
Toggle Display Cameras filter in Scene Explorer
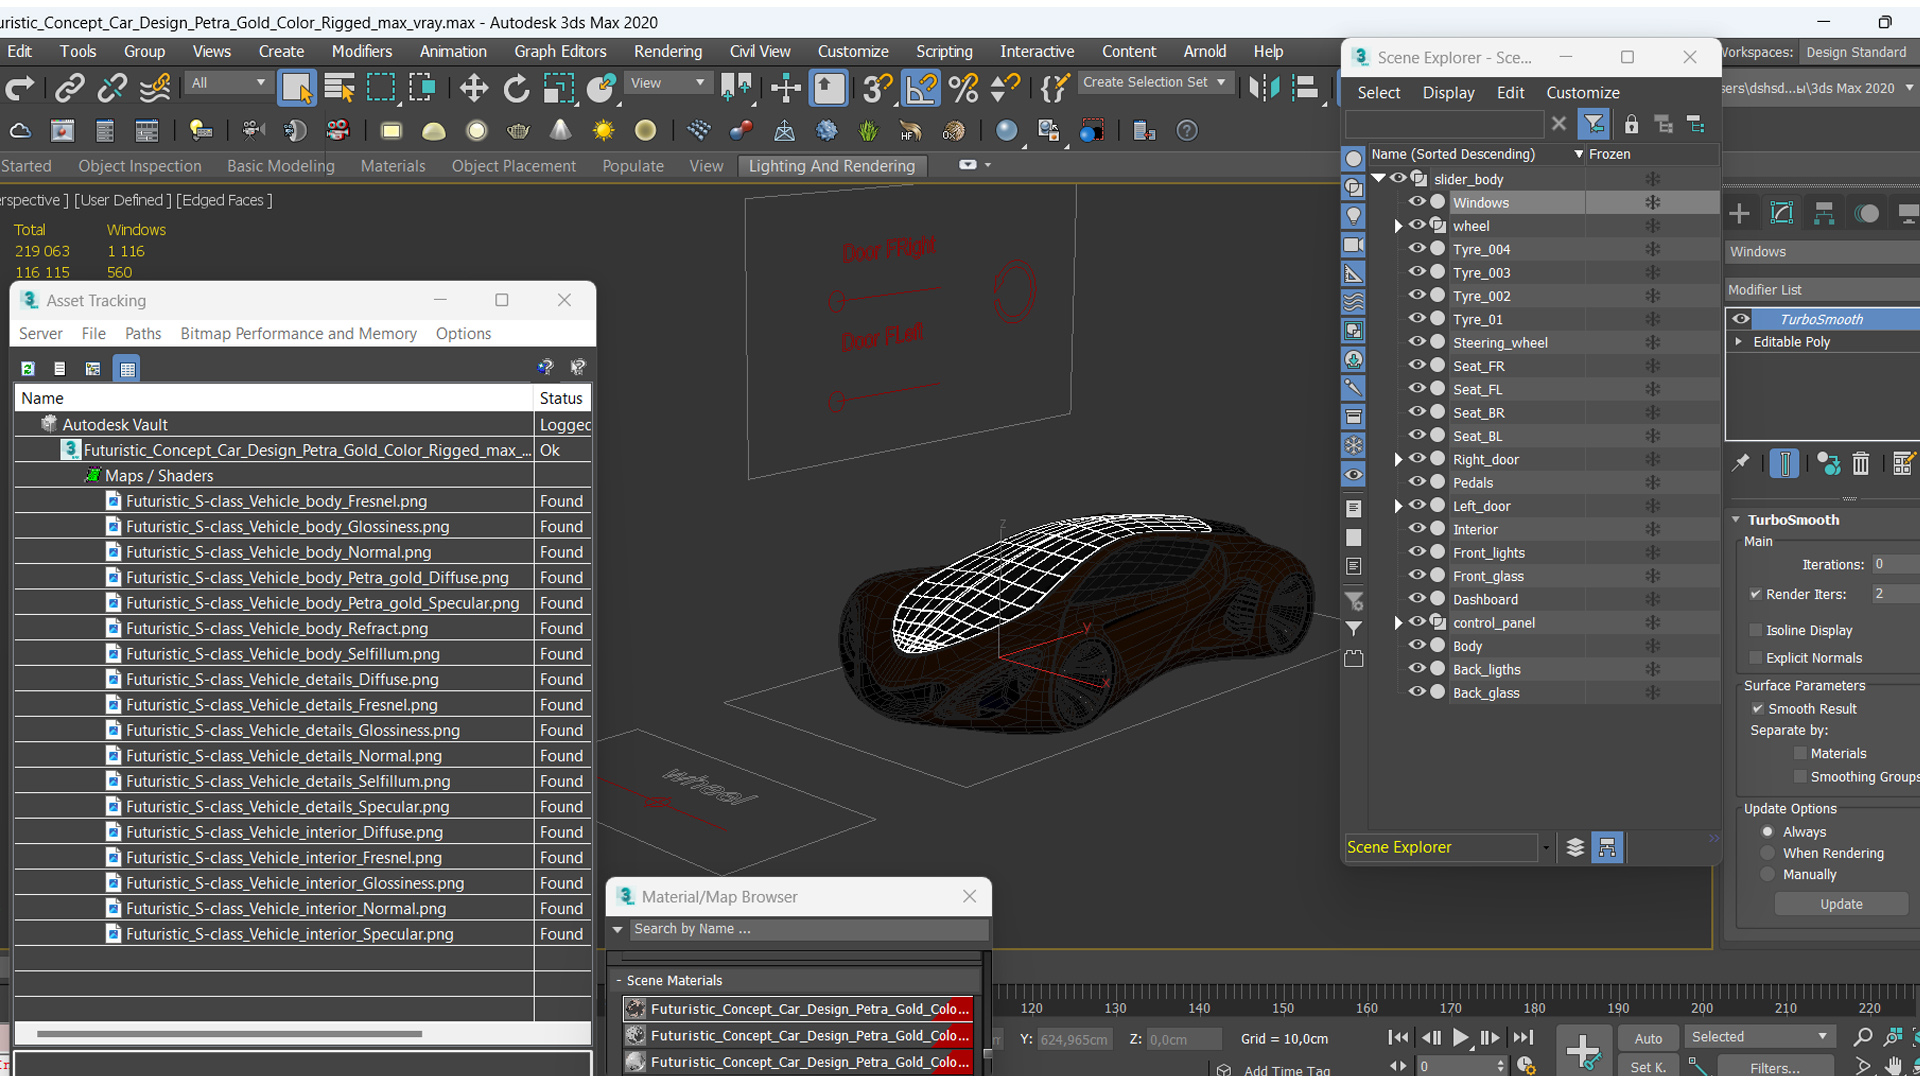click(x=1353, y=245)
